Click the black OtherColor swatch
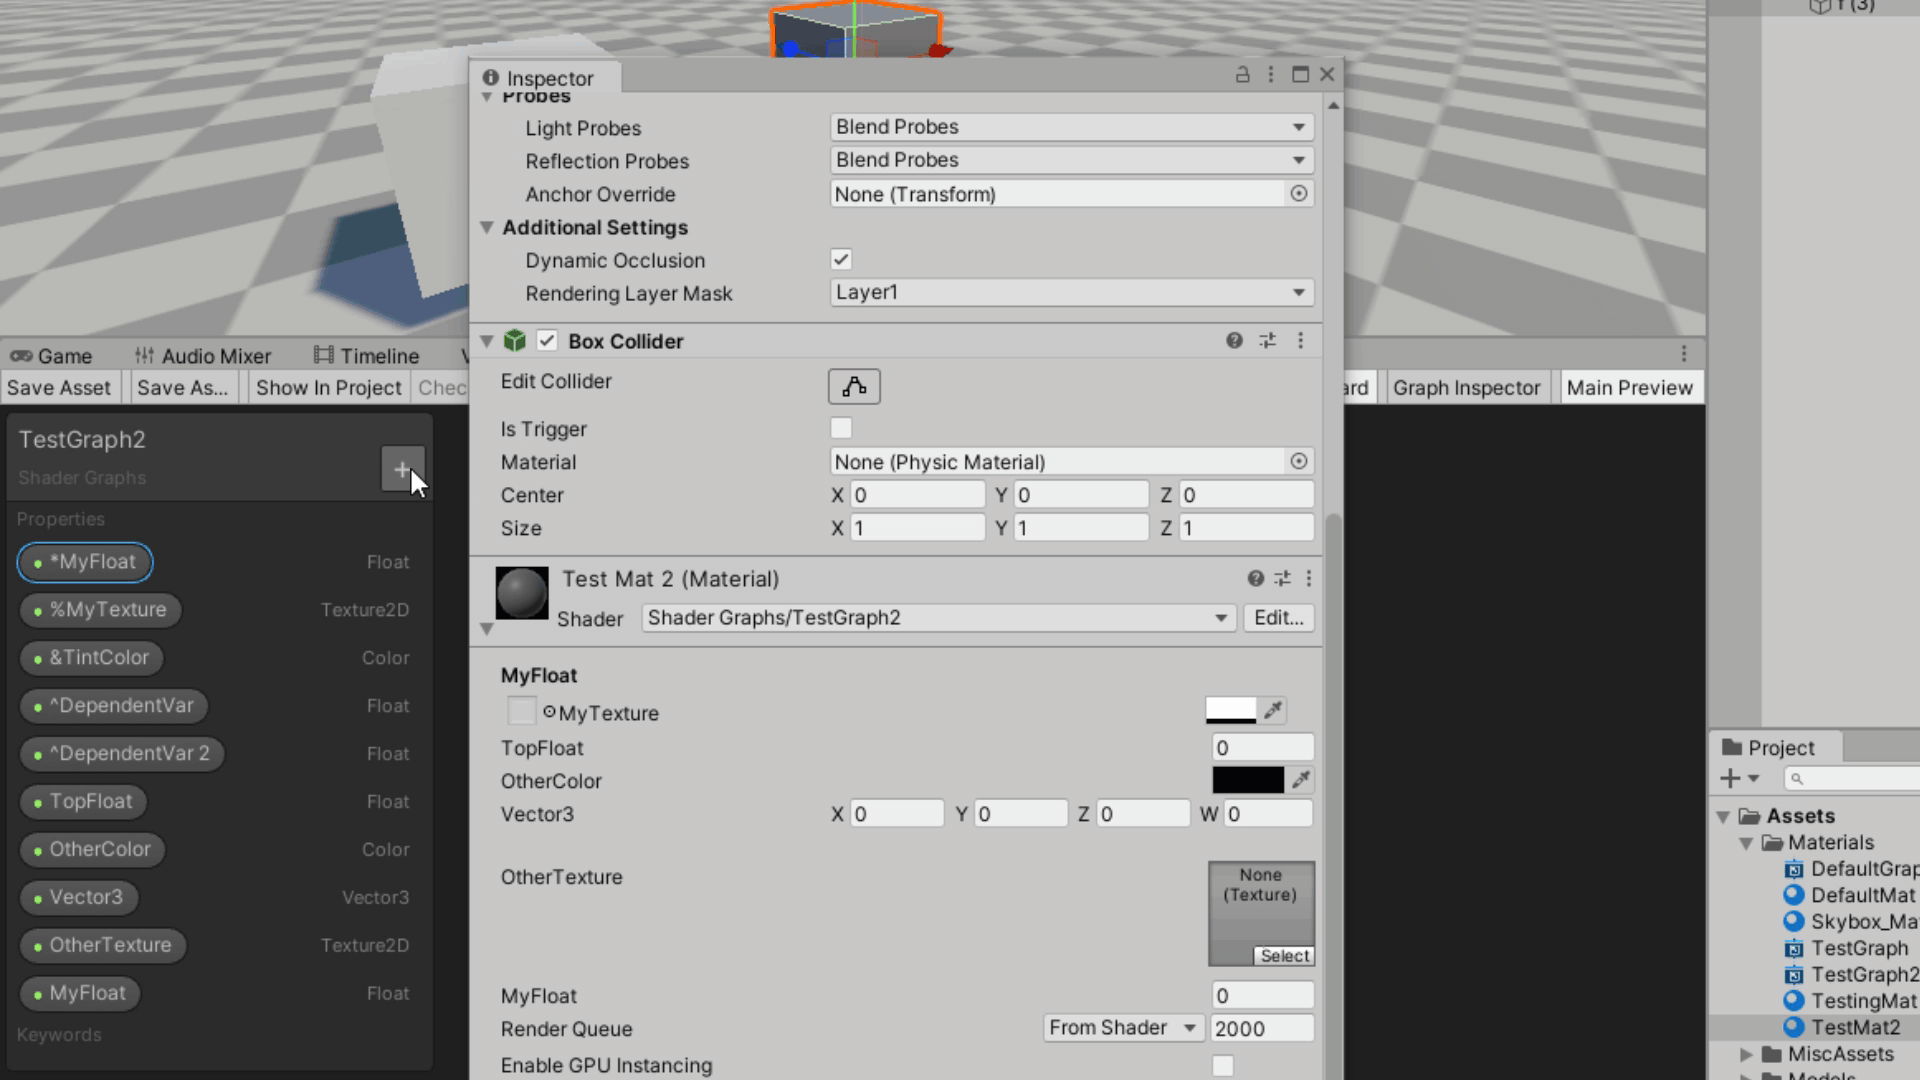Image resolution: width=1920 pixels, height=1080 pixels. [1247, 780]
